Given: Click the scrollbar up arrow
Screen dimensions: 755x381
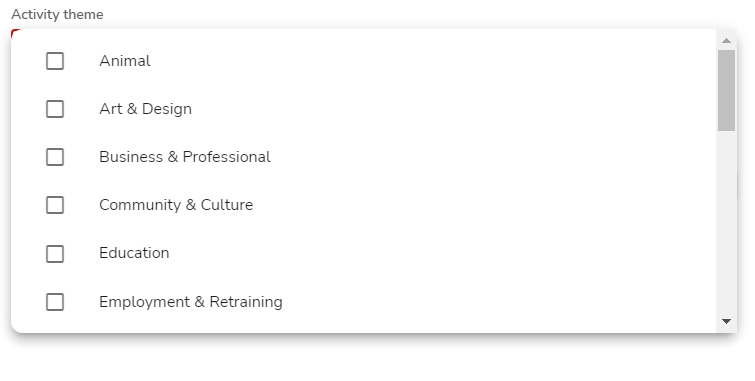Looking at the screenshot, I should [727, 40].
